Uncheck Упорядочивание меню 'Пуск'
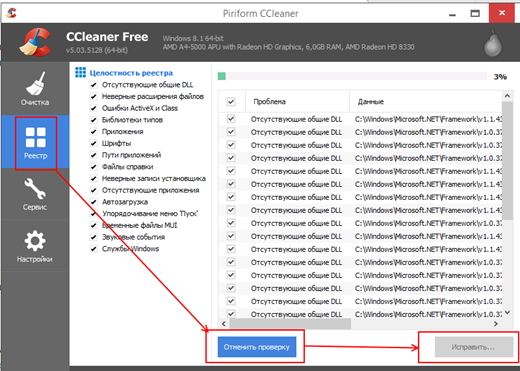Image resolution: width=520 pixels, height=371 pixels. pyautogui.click(x=94, y=214)
